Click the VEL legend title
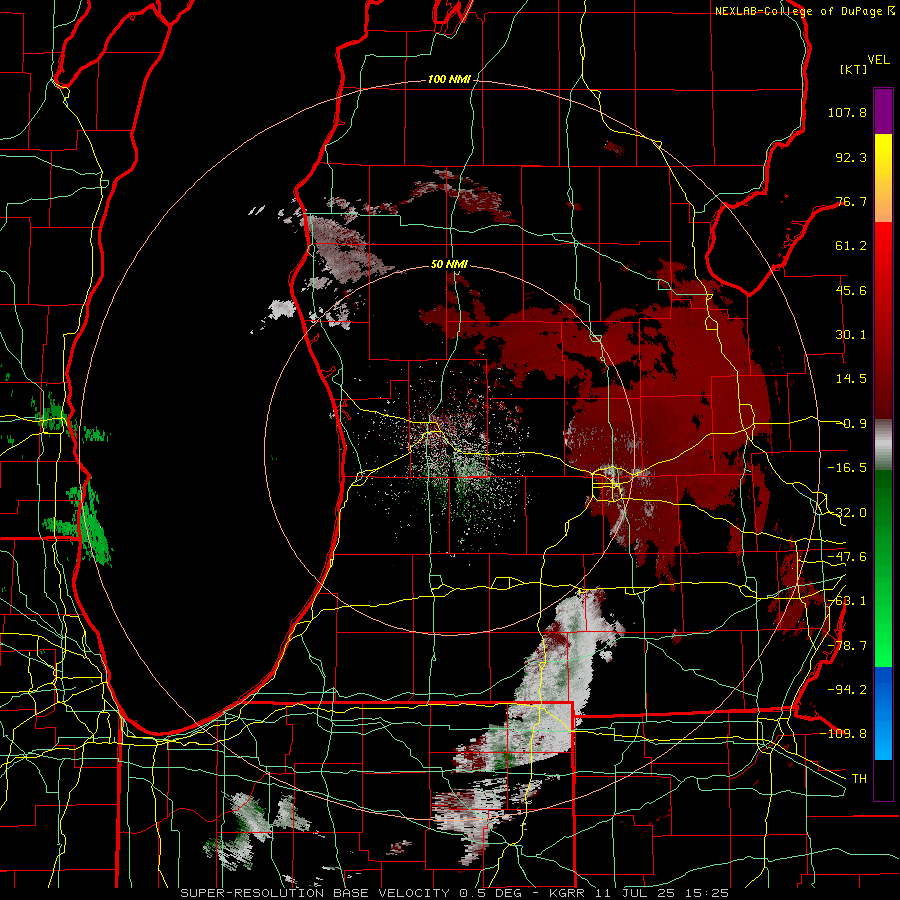 point(878,60)
